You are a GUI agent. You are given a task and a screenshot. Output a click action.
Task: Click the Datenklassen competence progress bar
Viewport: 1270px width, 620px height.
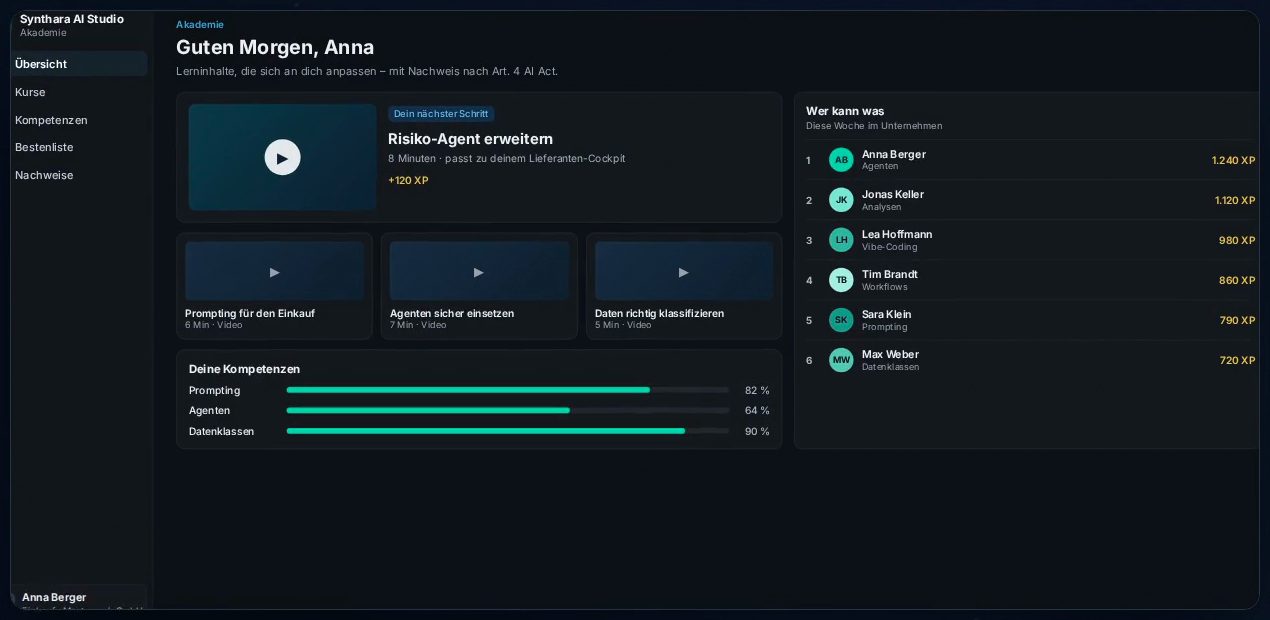pyautogui.click(x=508, y=431)
